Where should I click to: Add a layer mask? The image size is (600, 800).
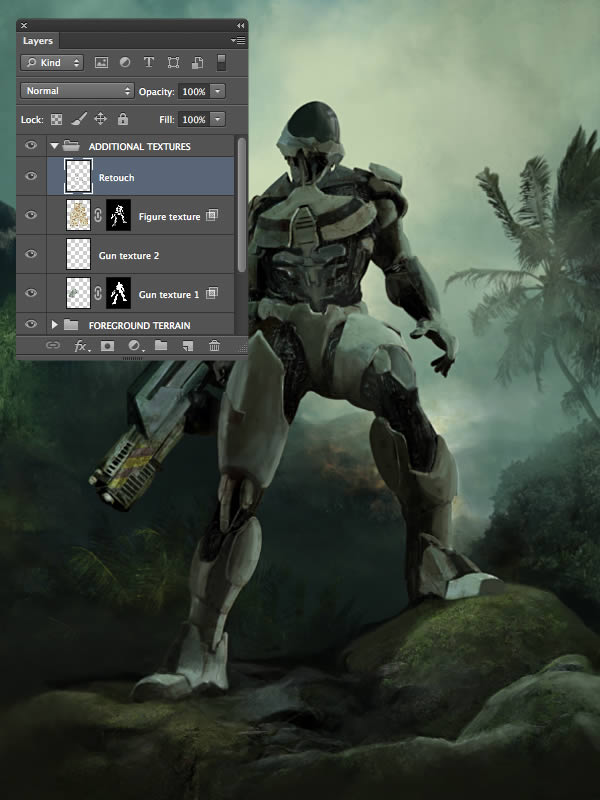107,346
